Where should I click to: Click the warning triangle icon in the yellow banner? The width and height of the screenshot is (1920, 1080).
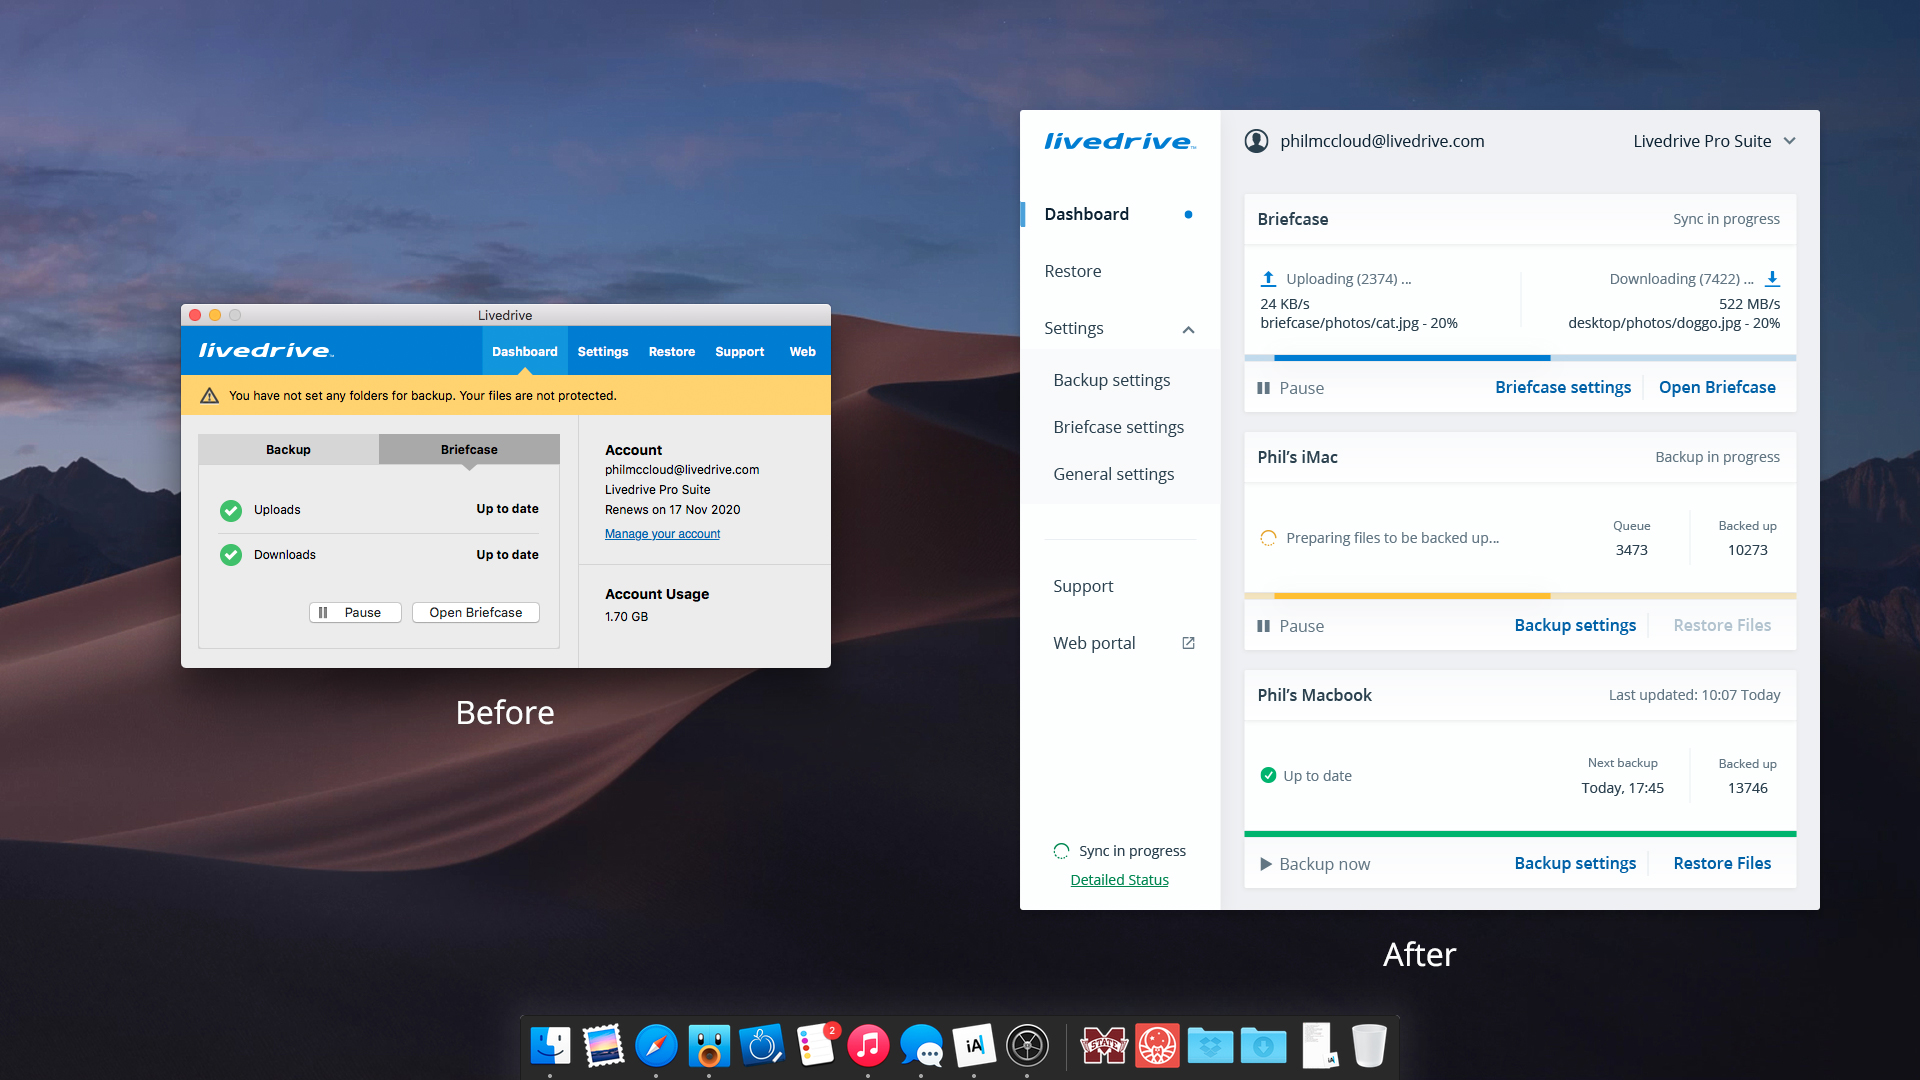[209, 396]
